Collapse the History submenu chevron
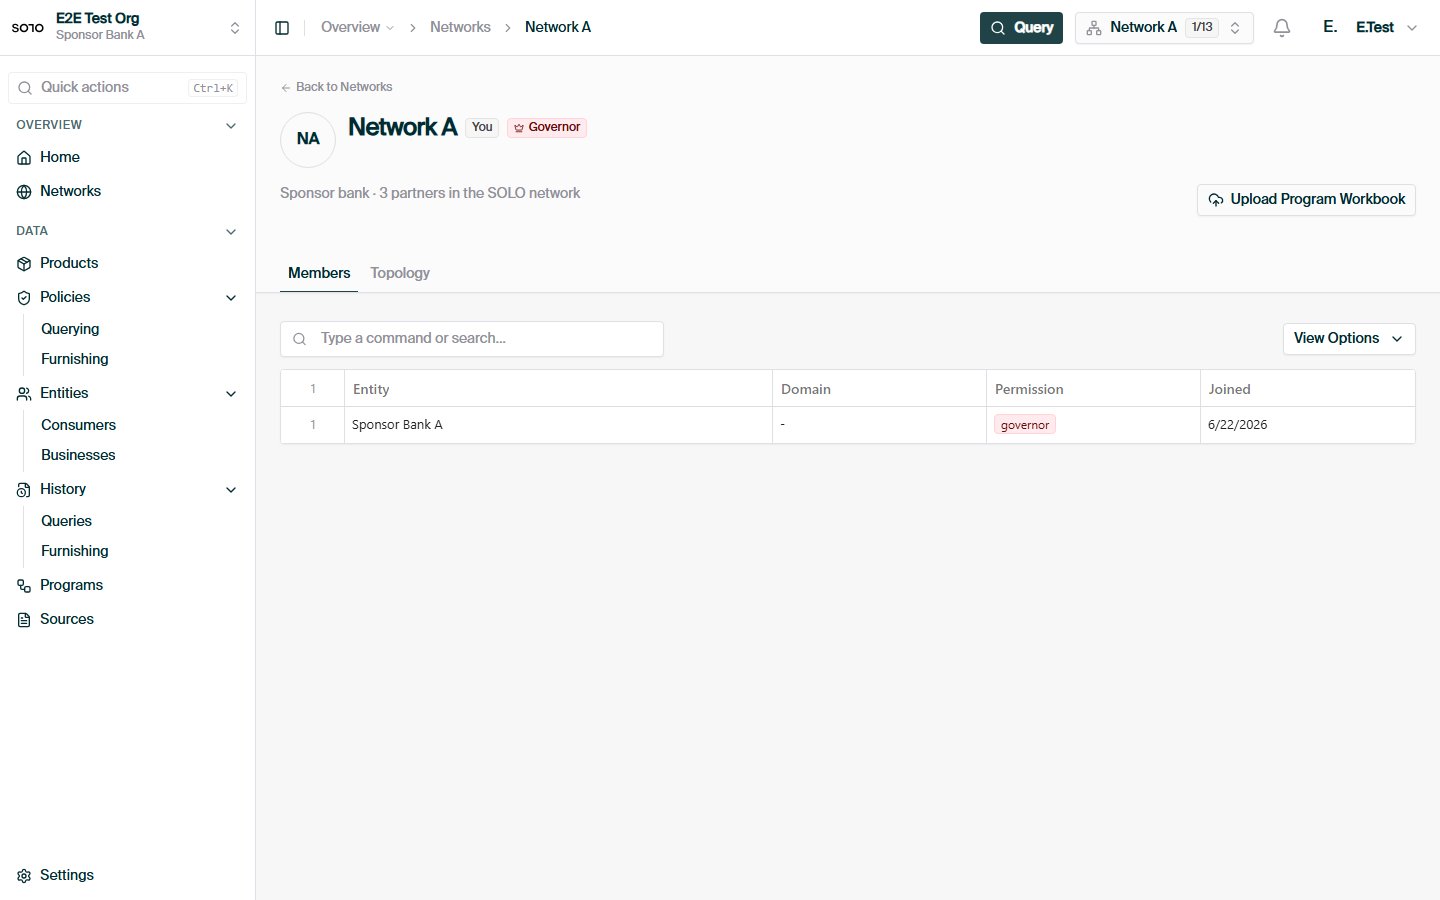This screenshot has height=900, width=1440. 231,490
